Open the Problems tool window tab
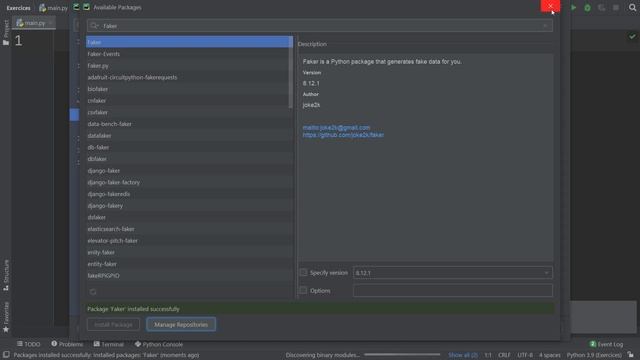The width and height of the screenshot is (640, 360). click(x=67, y=344)
